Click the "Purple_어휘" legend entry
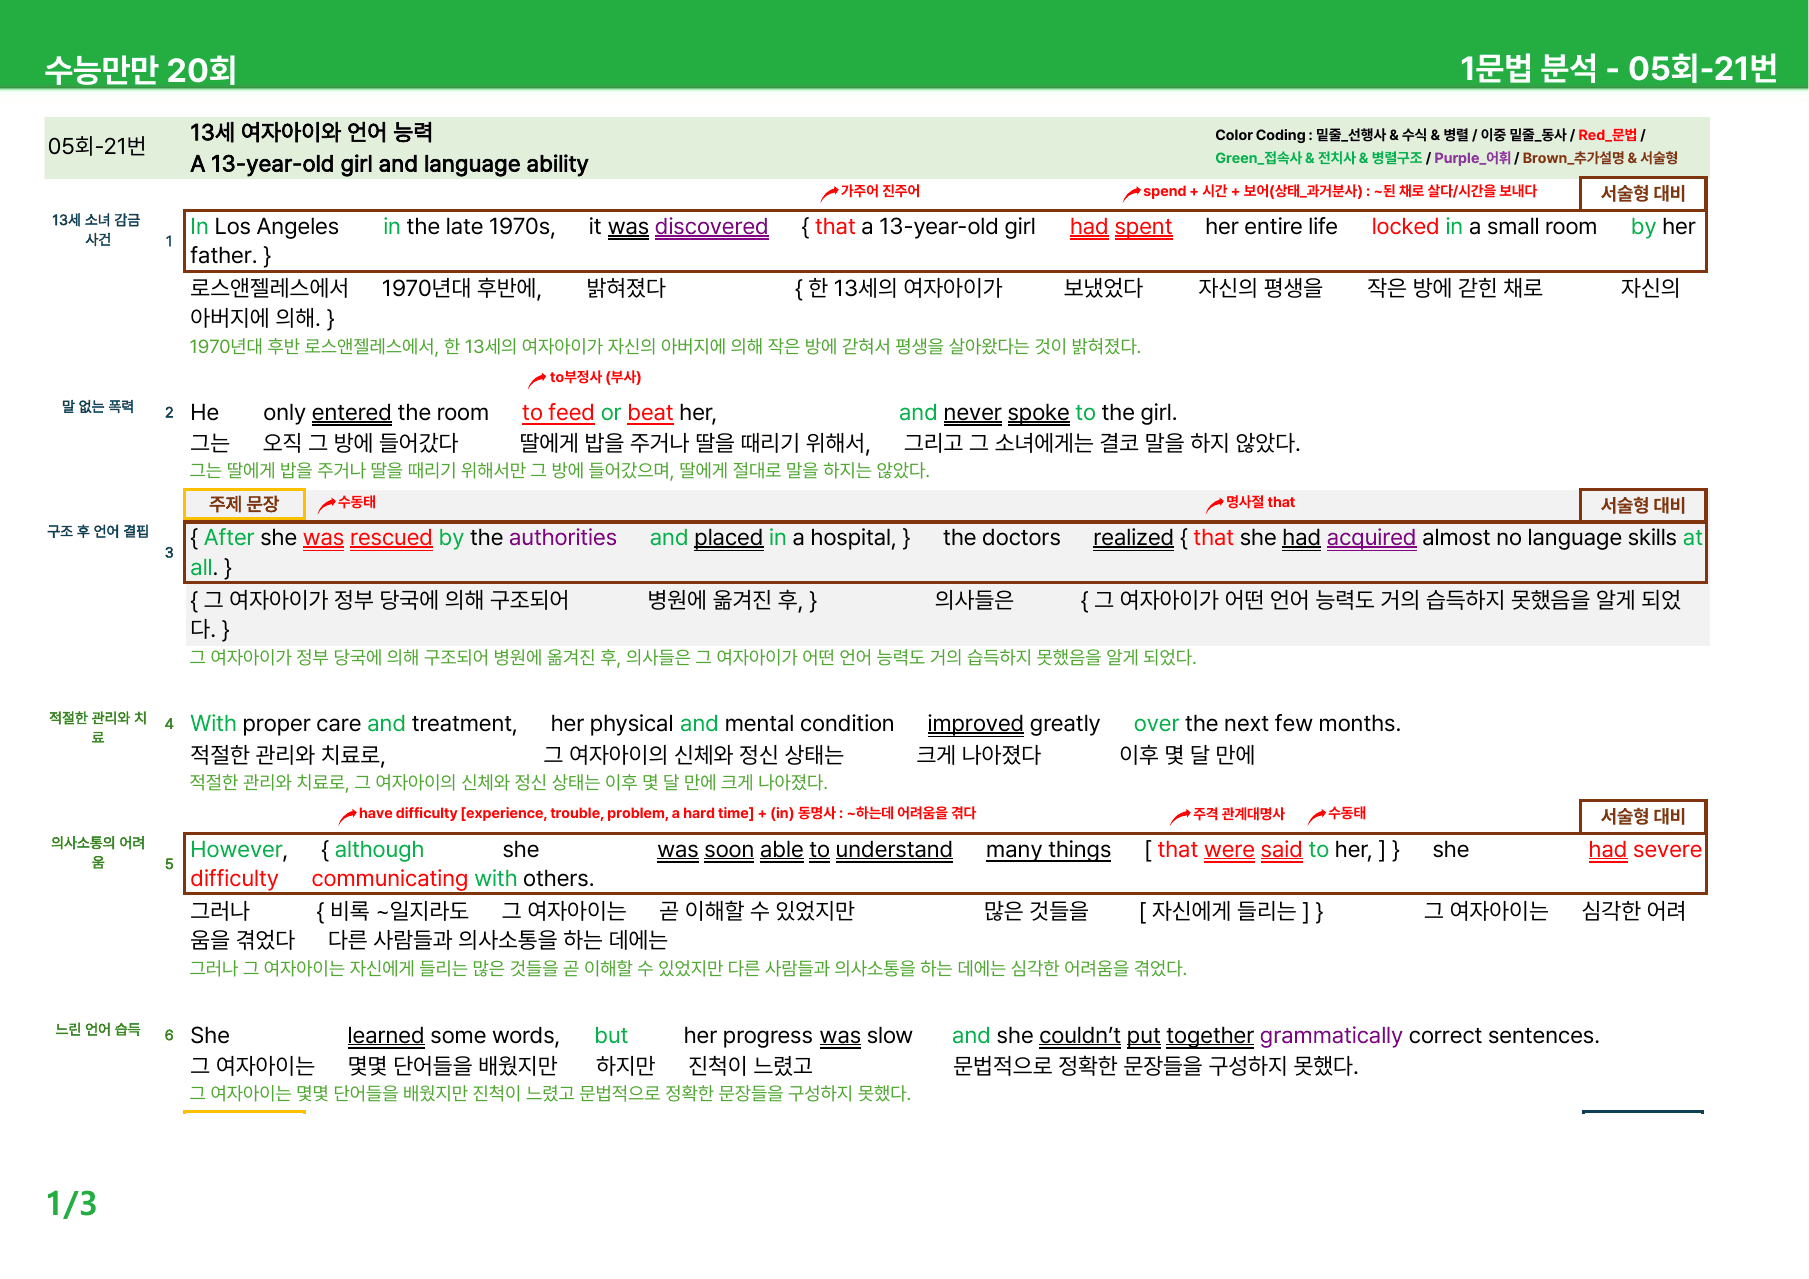 pos(1472,158)
